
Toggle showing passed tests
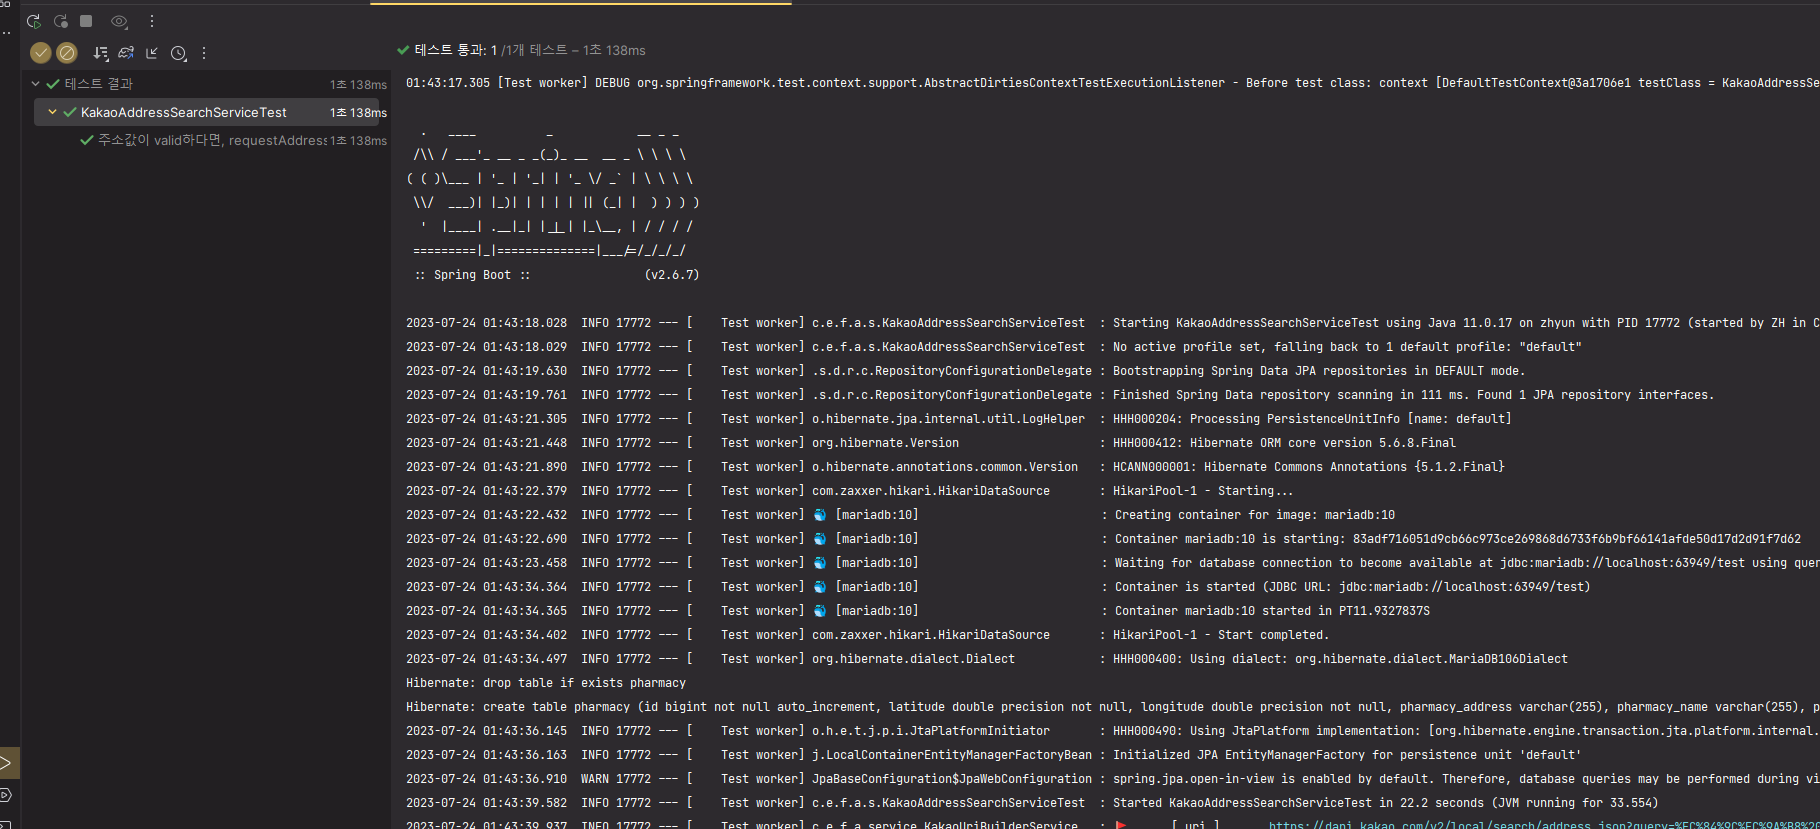point(41,53)
